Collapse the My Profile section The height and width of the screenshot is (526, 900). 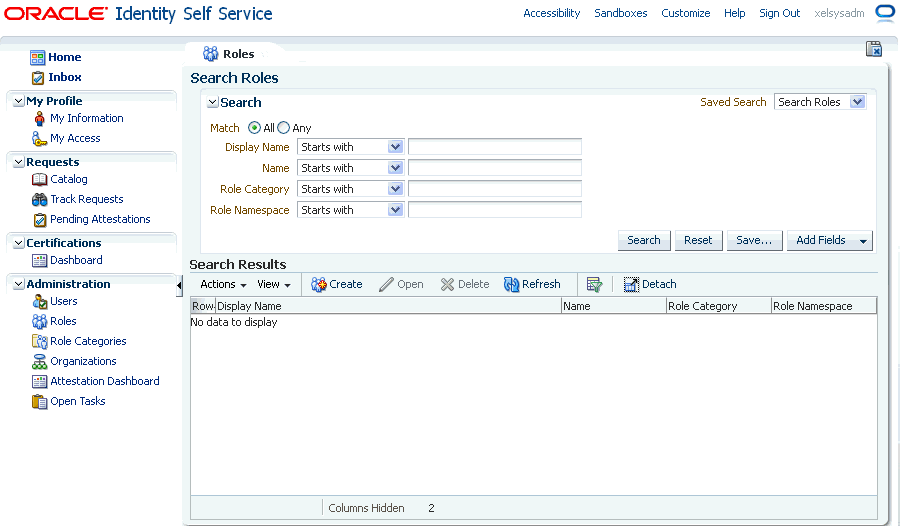18,101
